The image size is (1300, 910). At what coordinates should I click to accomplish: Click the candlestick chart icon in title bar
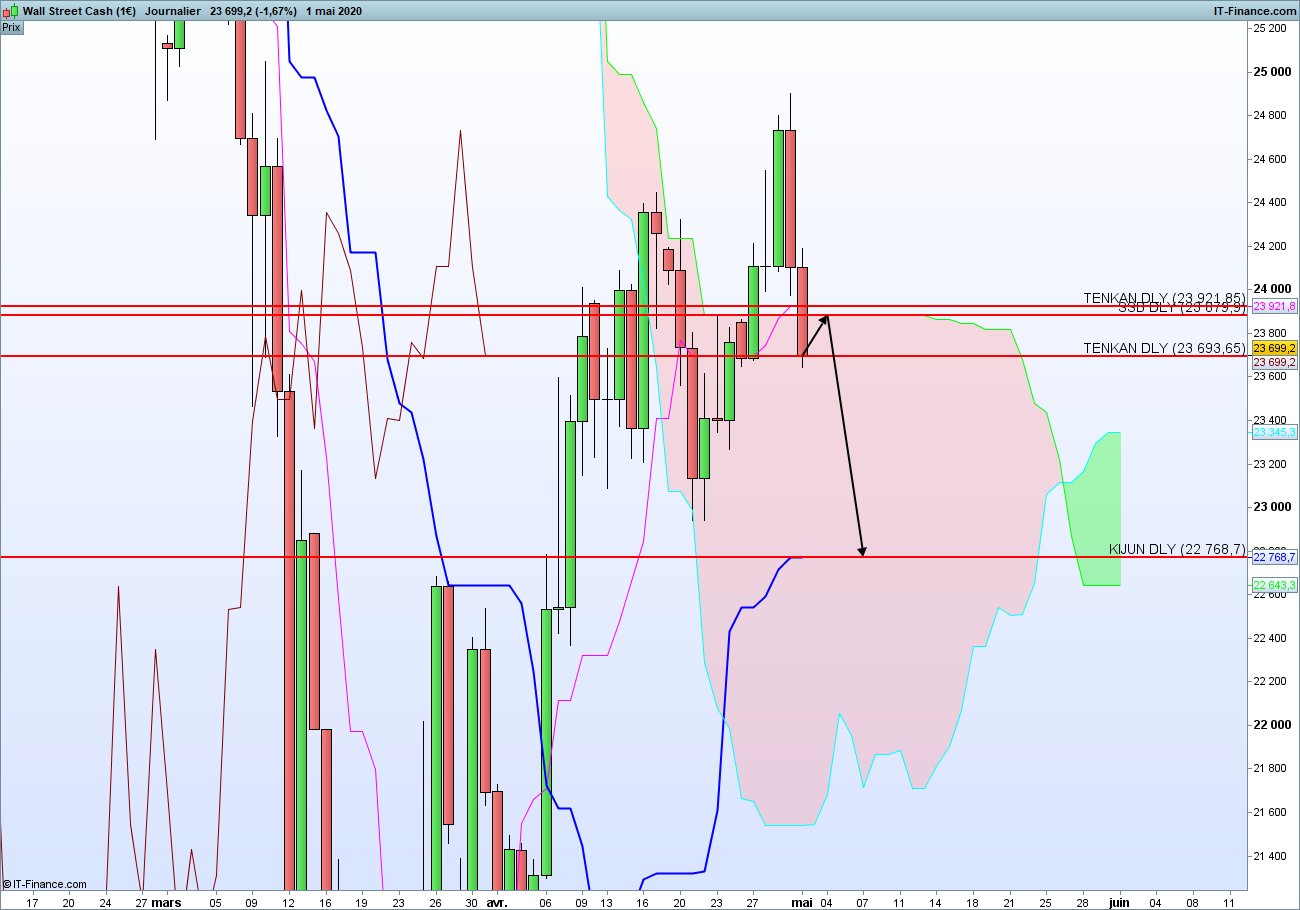coord(10,11)
